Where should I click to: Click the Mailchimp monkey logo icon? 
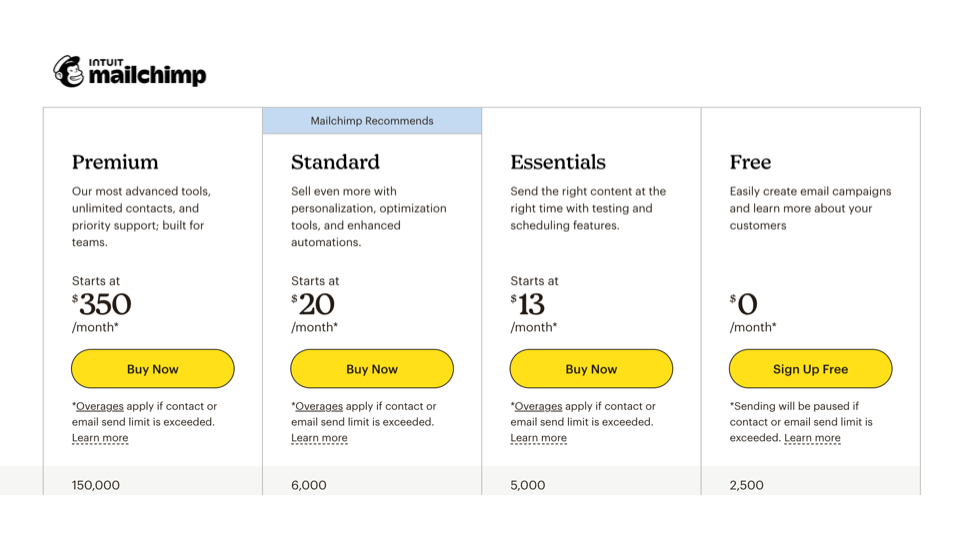click(68, 71)
